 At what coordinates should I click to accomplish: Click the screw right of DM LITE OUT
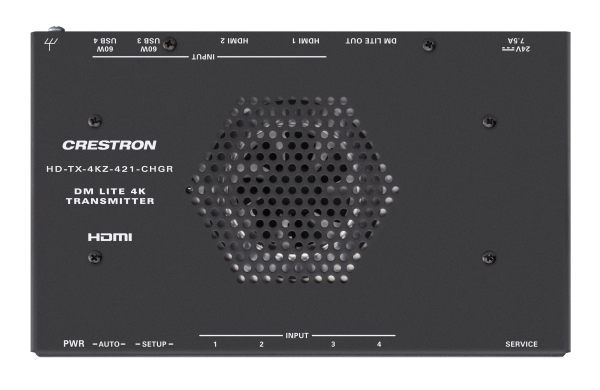pyautogui.click(x=429, y=45)
